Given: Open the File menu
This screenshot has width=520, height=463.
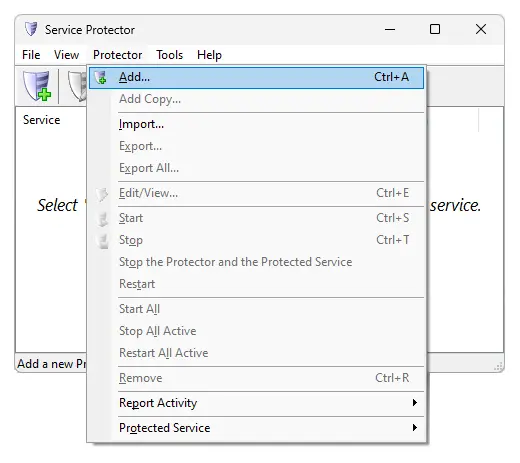Looking at the screenshot, I should click(31, 55).
